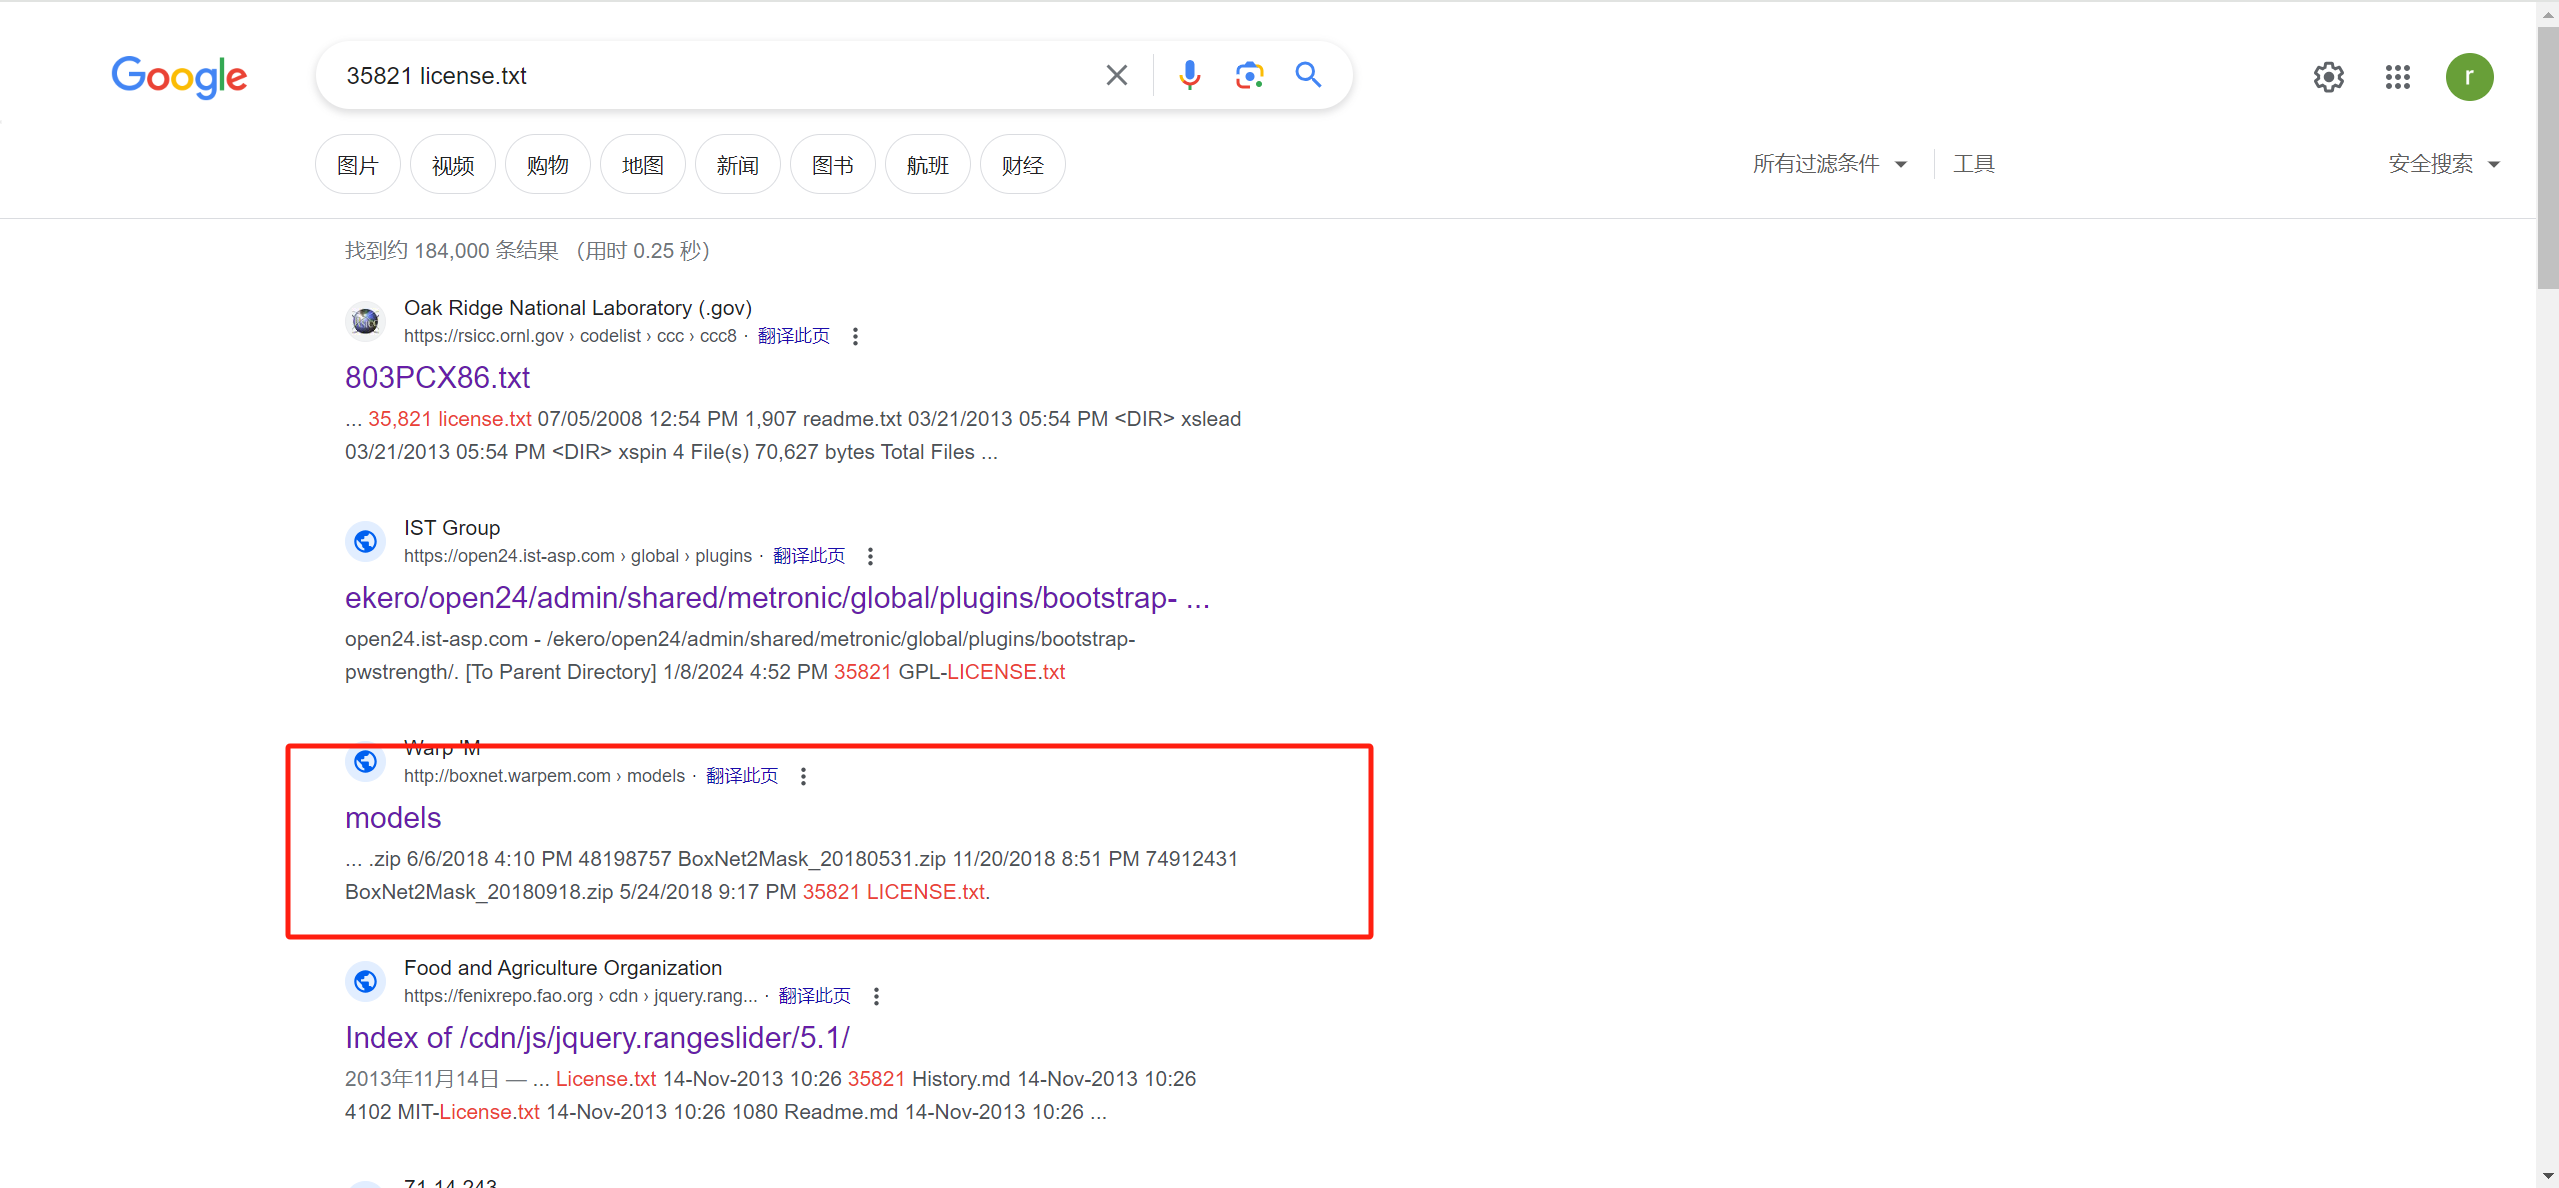Expand 所有过滤条件 dropdown
Viewport: 2559px width, 1188px height.
coord(1829,164)
